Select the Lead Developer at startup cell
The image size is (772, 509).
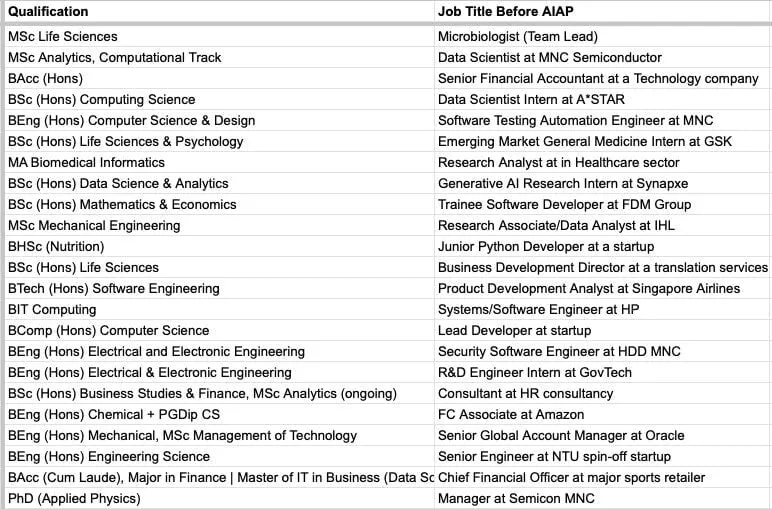pos(603,331)
